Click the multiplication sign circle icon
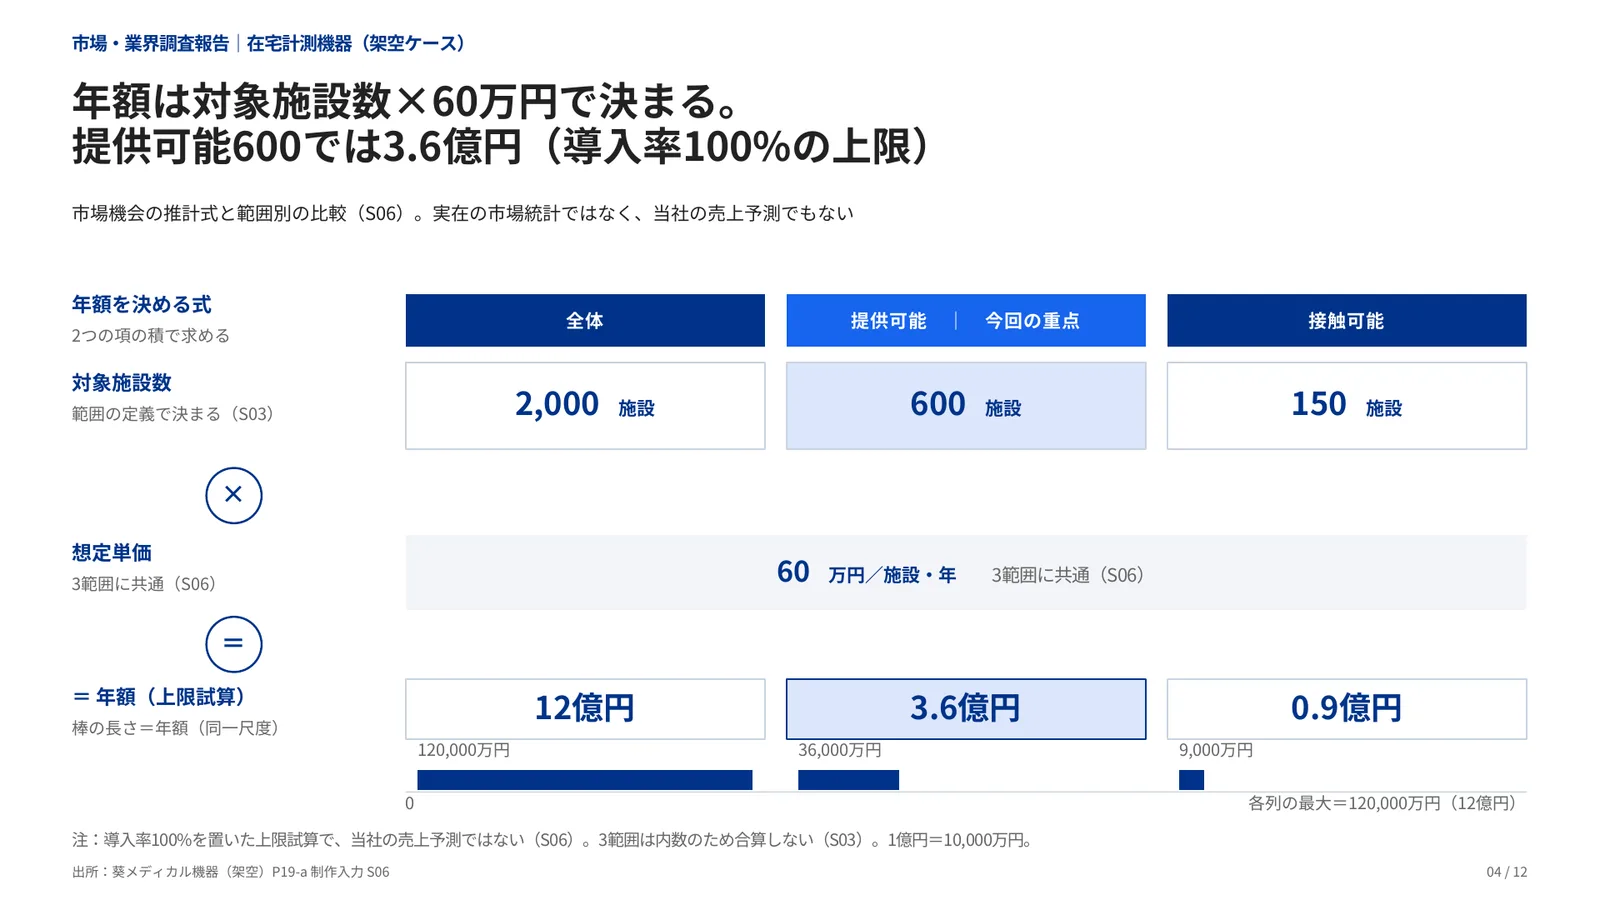Screen dimensions: 1600x900 pyautogui.click(x=233, y=495)
